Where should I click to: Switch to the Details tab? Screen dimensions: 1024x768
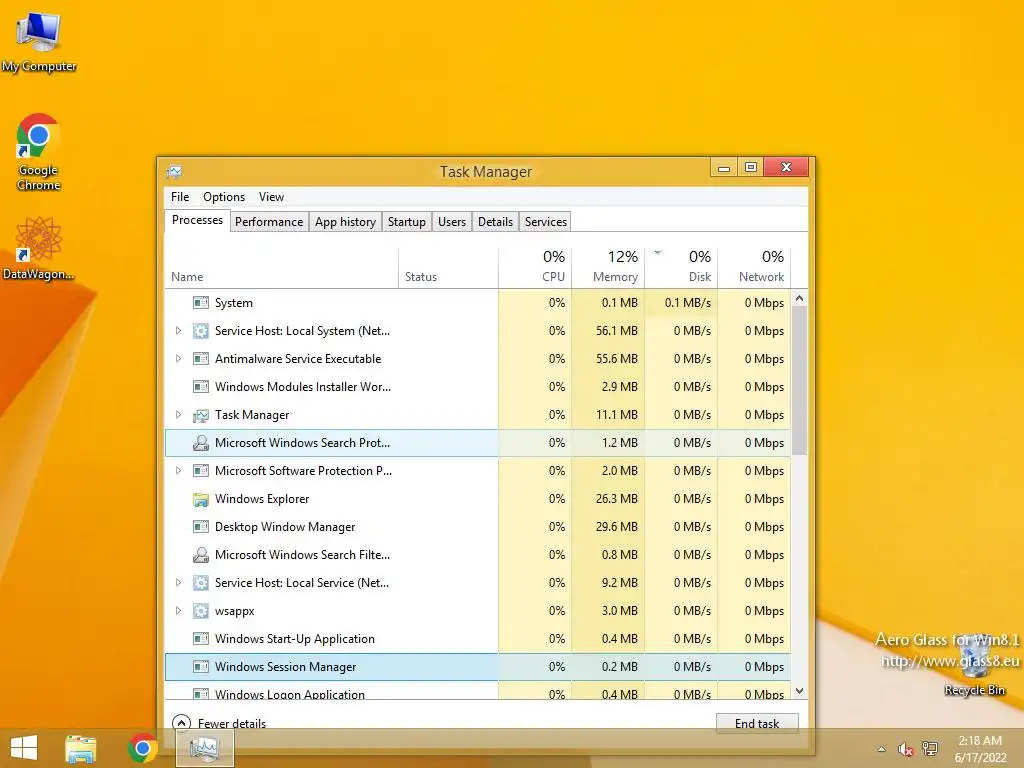click(496, 221)
